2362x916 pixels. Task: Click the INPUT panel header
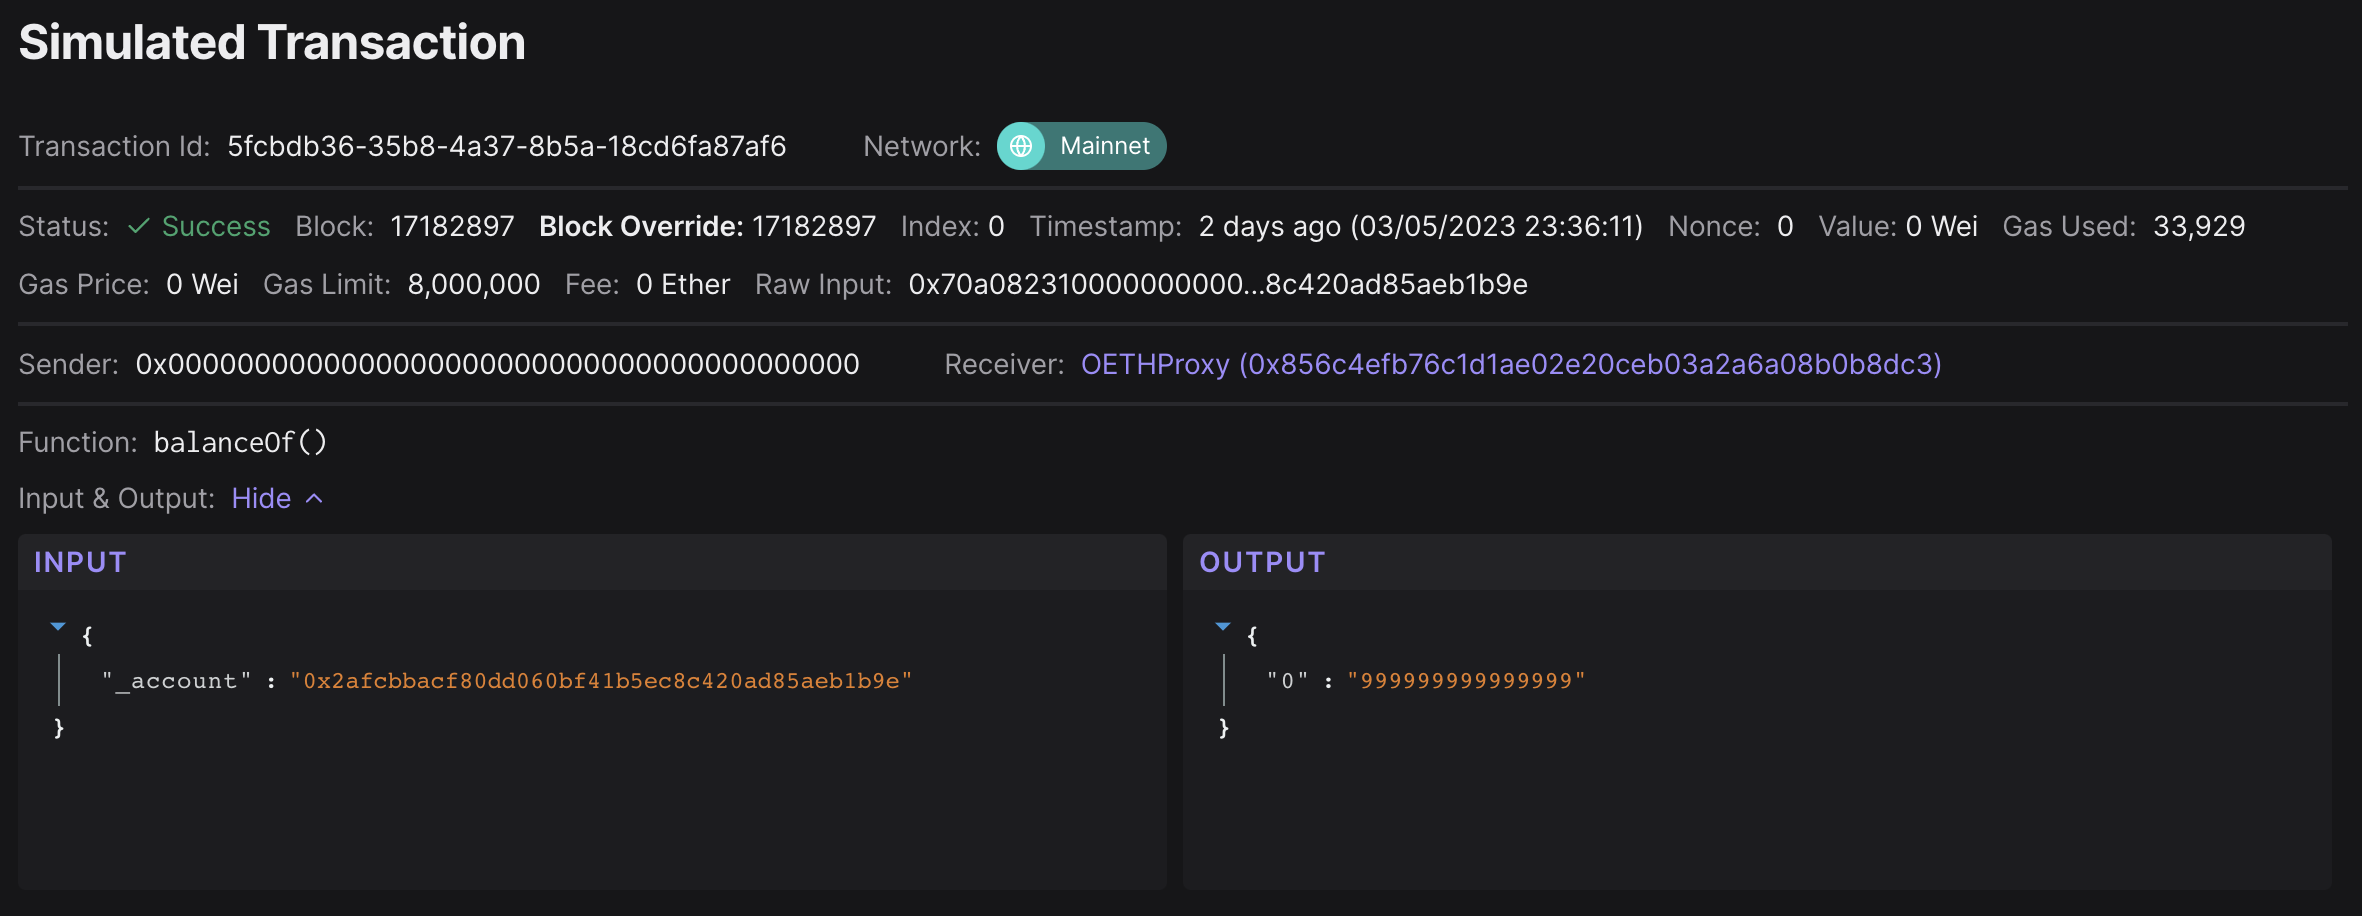click(592, 562)
